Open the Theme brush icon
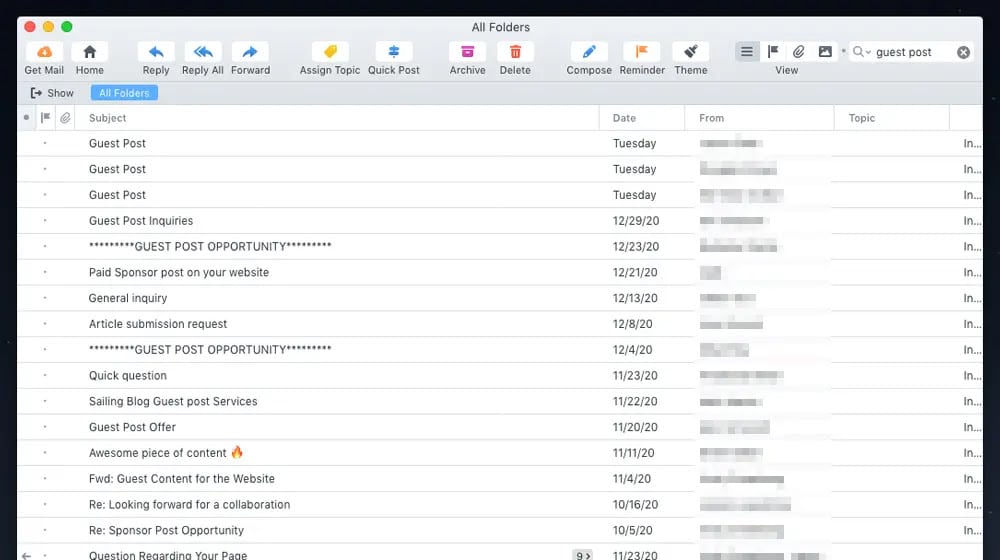 (691, 52)
